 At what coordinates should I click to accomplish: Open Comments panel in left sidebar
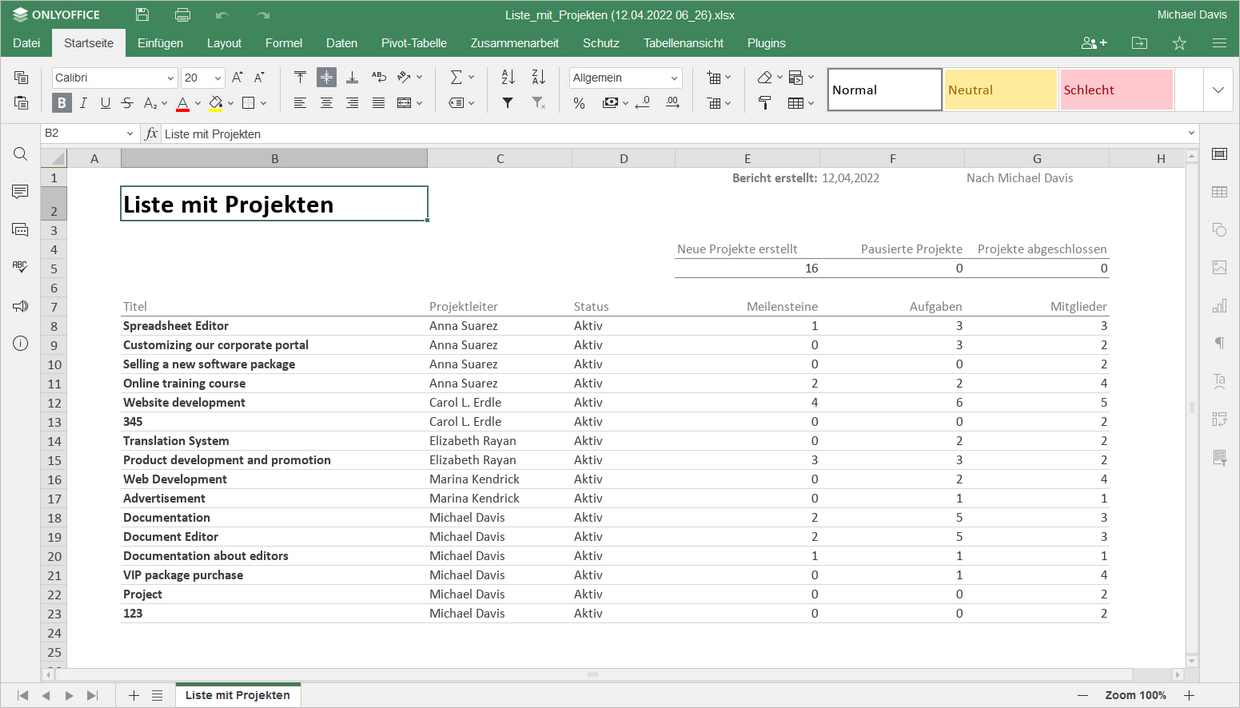point(20,191)
